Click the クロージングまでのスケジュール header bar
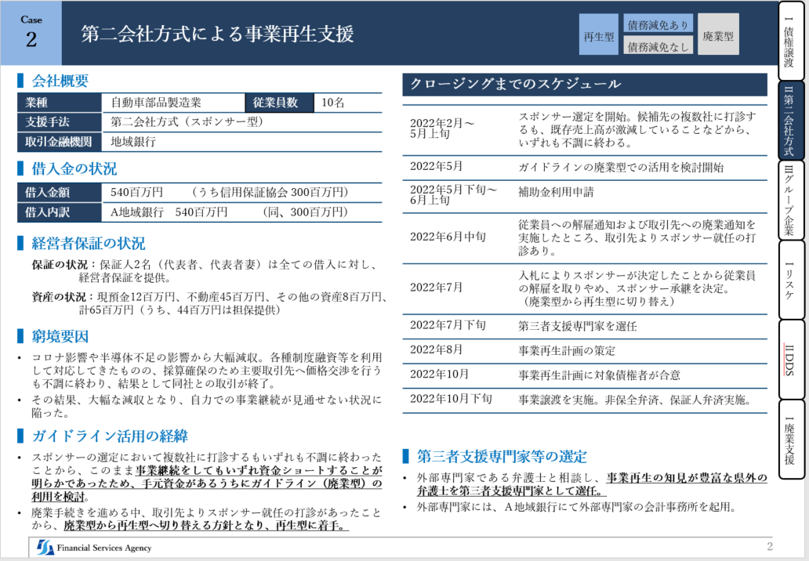809x561 pixels. click(x=585, y=85)
